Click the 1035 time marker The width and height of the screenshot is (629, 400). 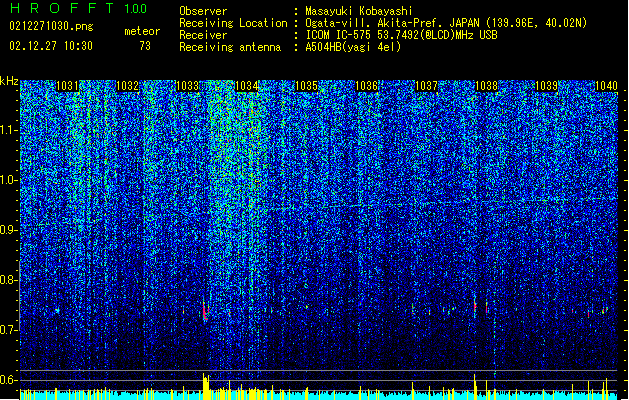[306, 86]
